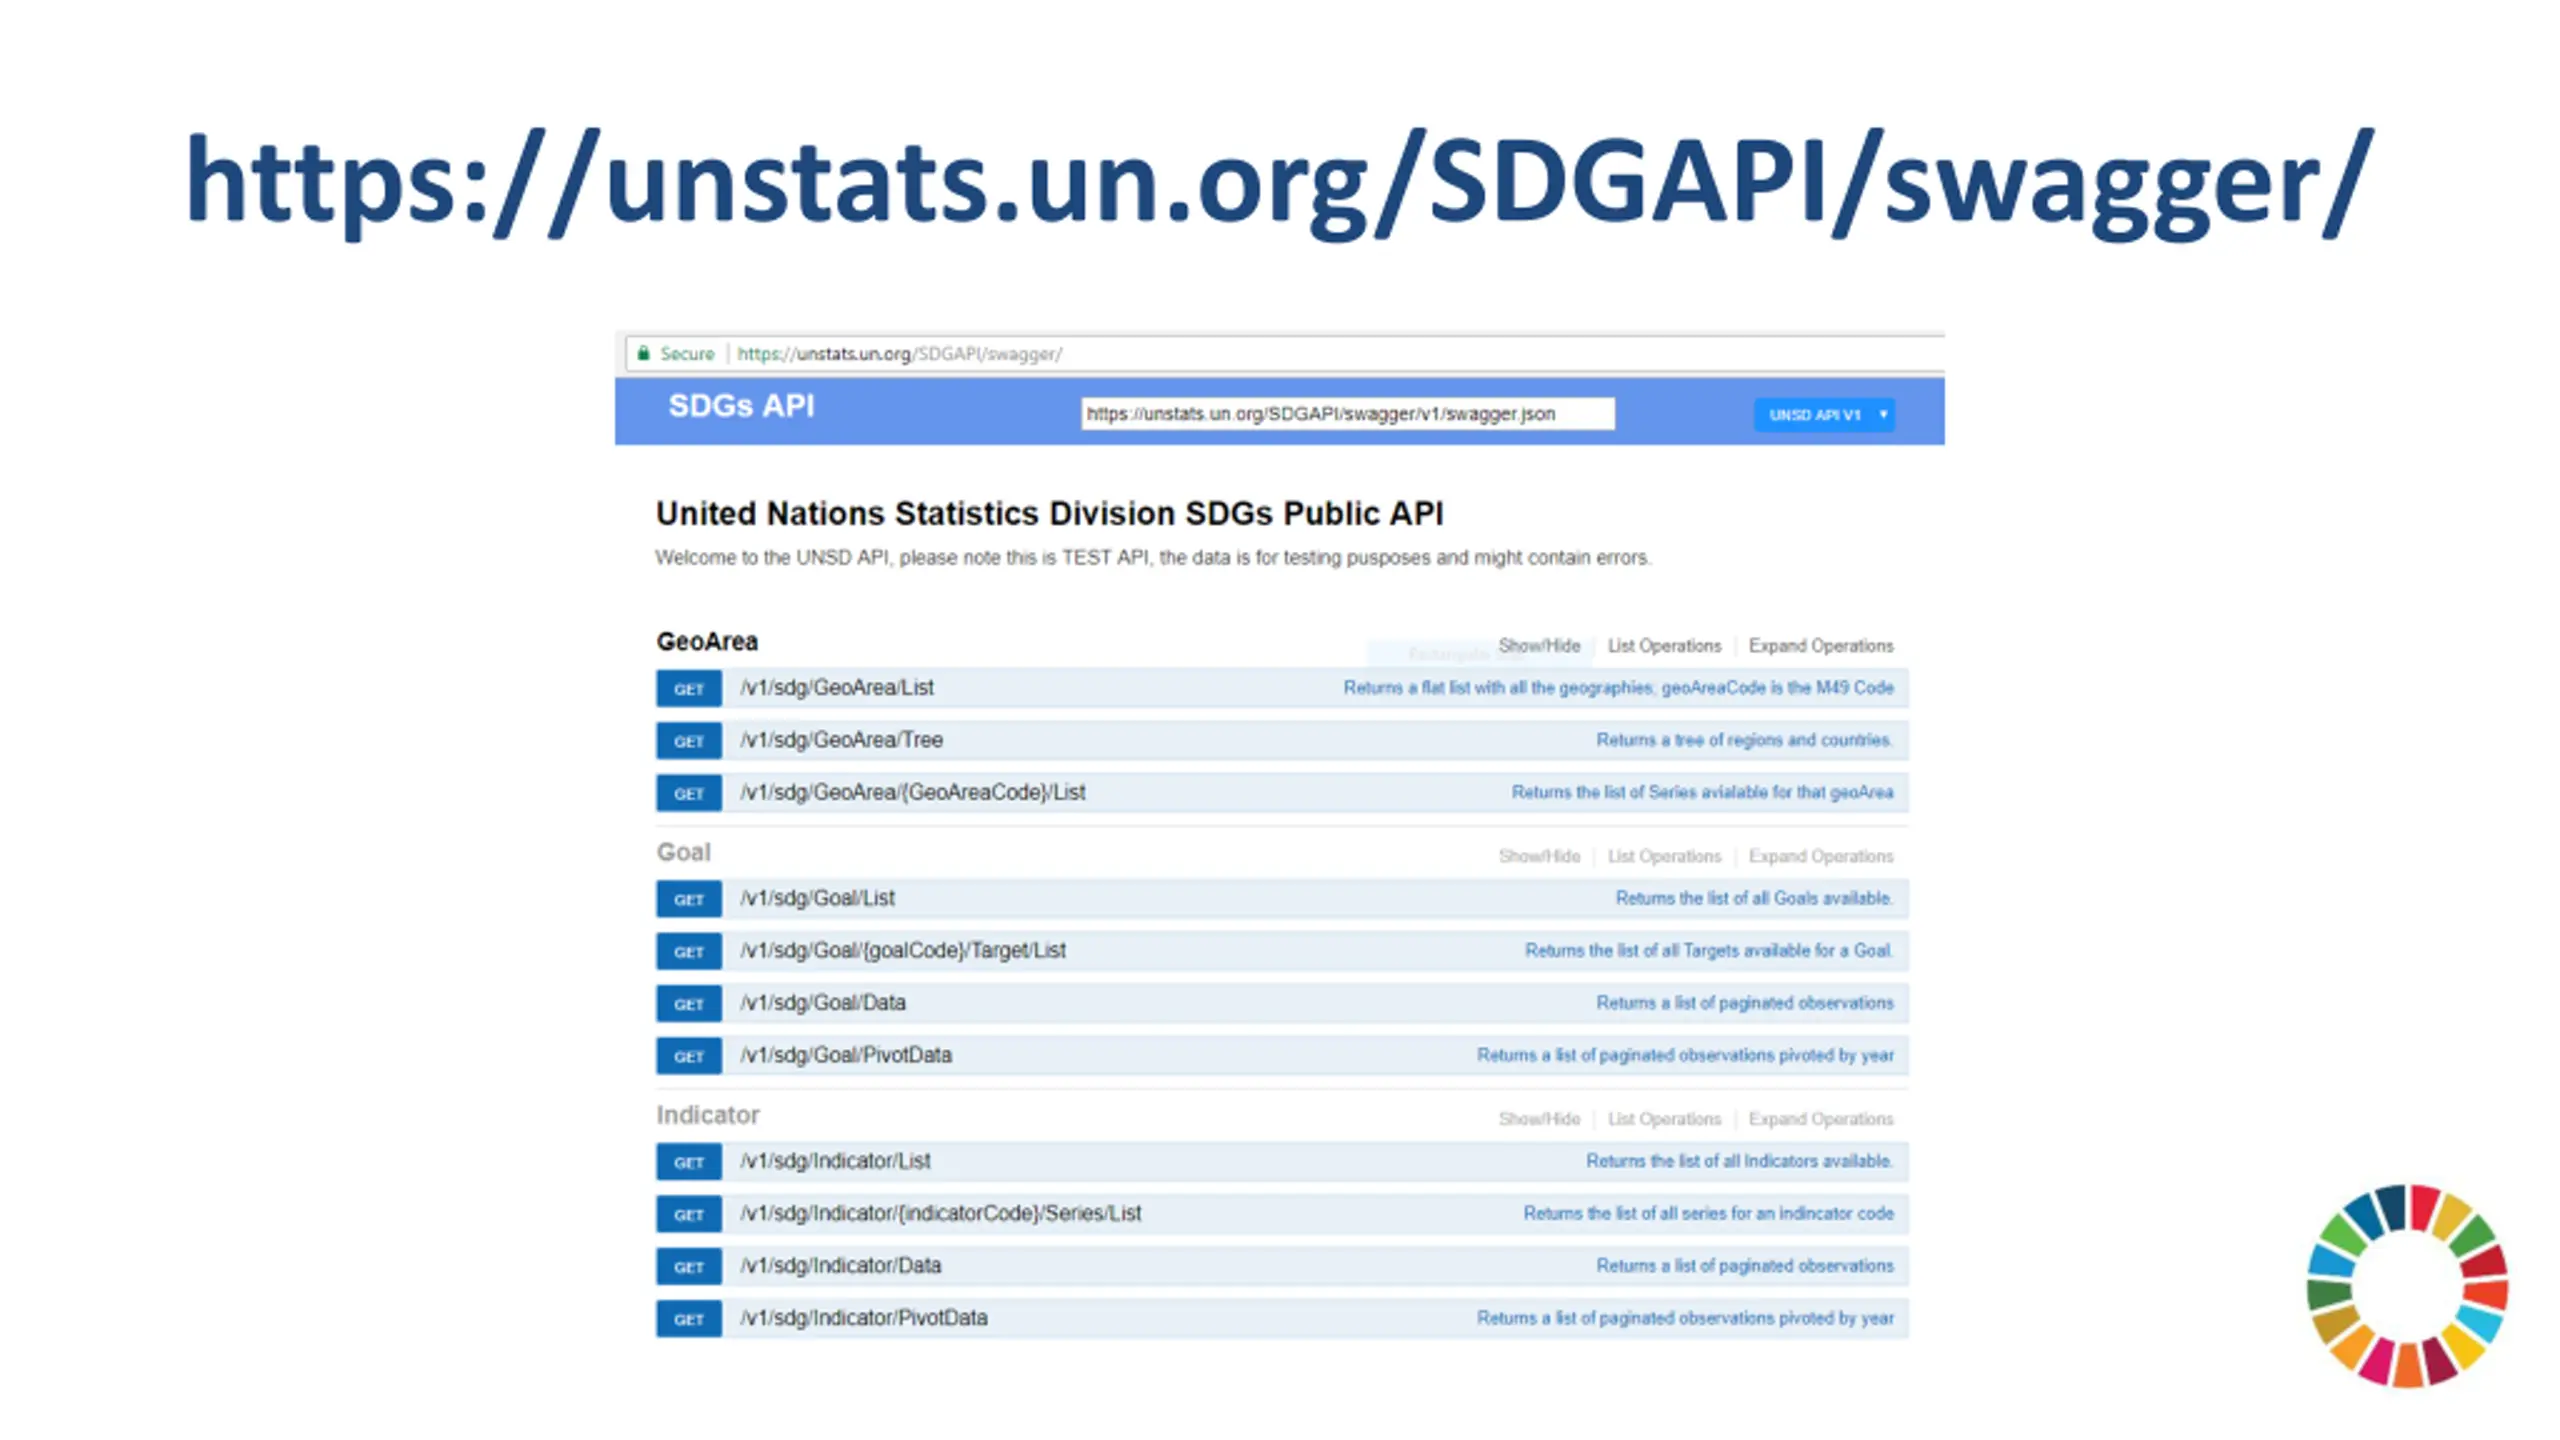
Task: Click List Operations for Goal section
Action: tap(1664, 857)
